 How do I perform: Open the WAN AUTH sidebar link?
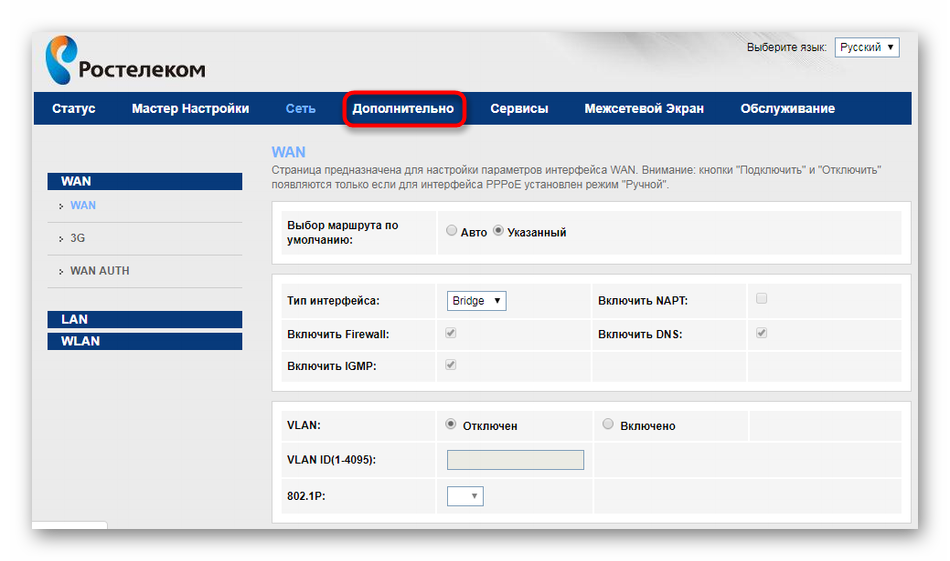99,271
